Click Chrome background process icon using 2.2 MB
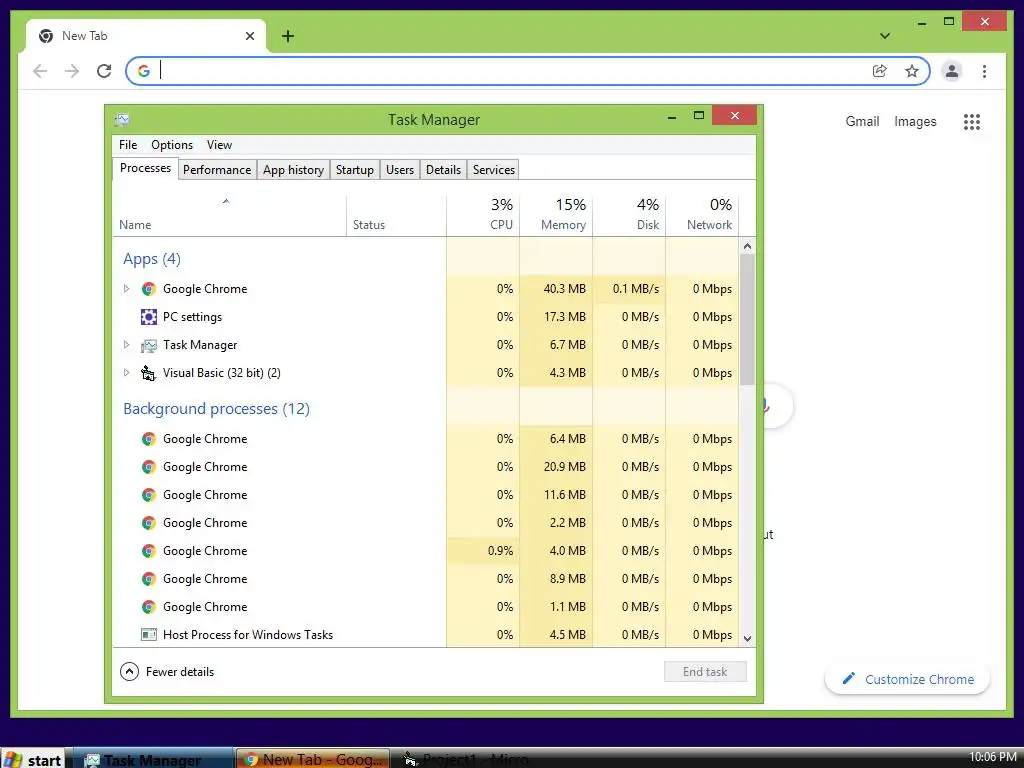 tap(149, 523)
